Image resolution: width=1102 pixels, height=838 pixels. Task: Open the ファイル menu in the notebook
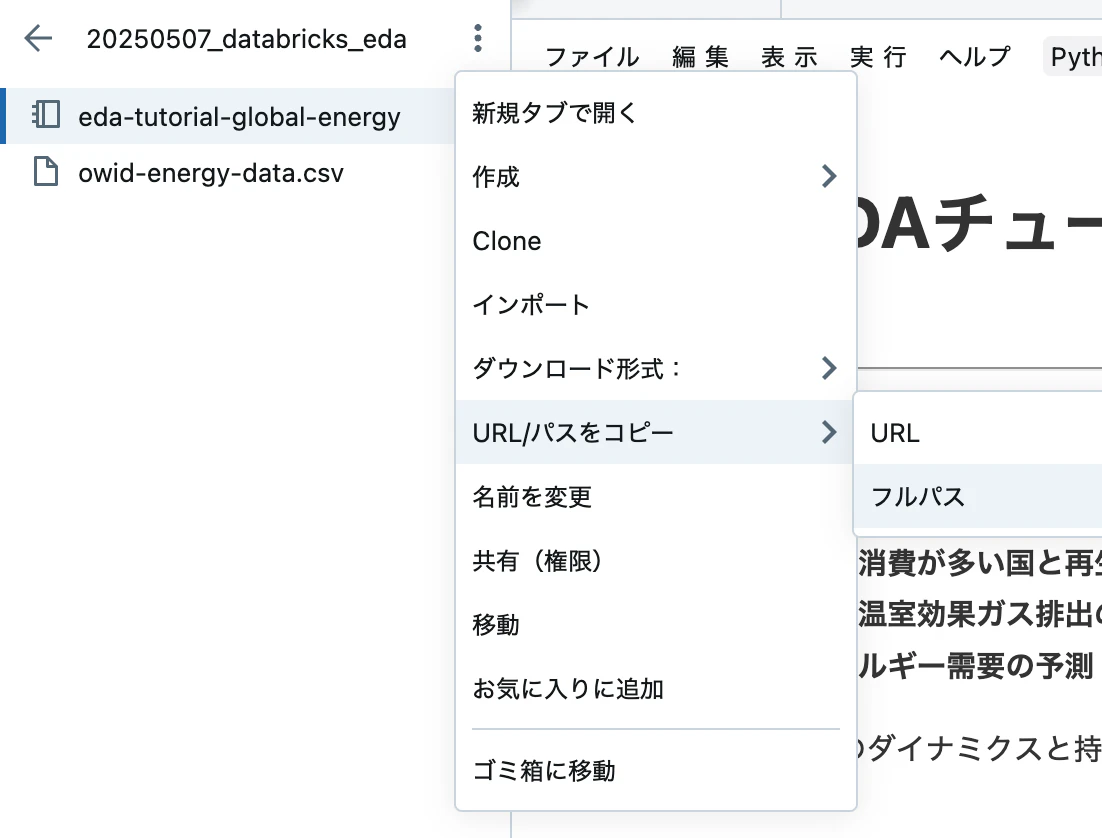[x=592, y=57]
